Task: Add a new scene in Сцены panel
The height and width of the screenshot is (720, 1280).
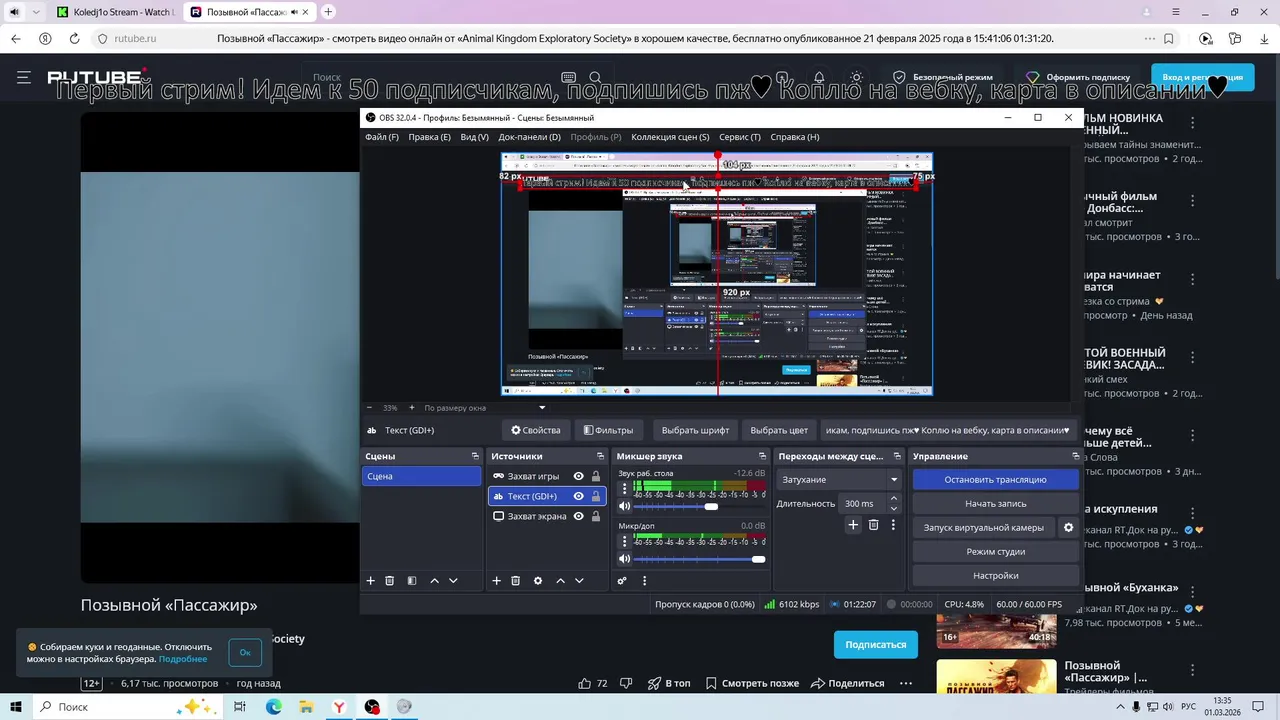Action: [370, 581]
